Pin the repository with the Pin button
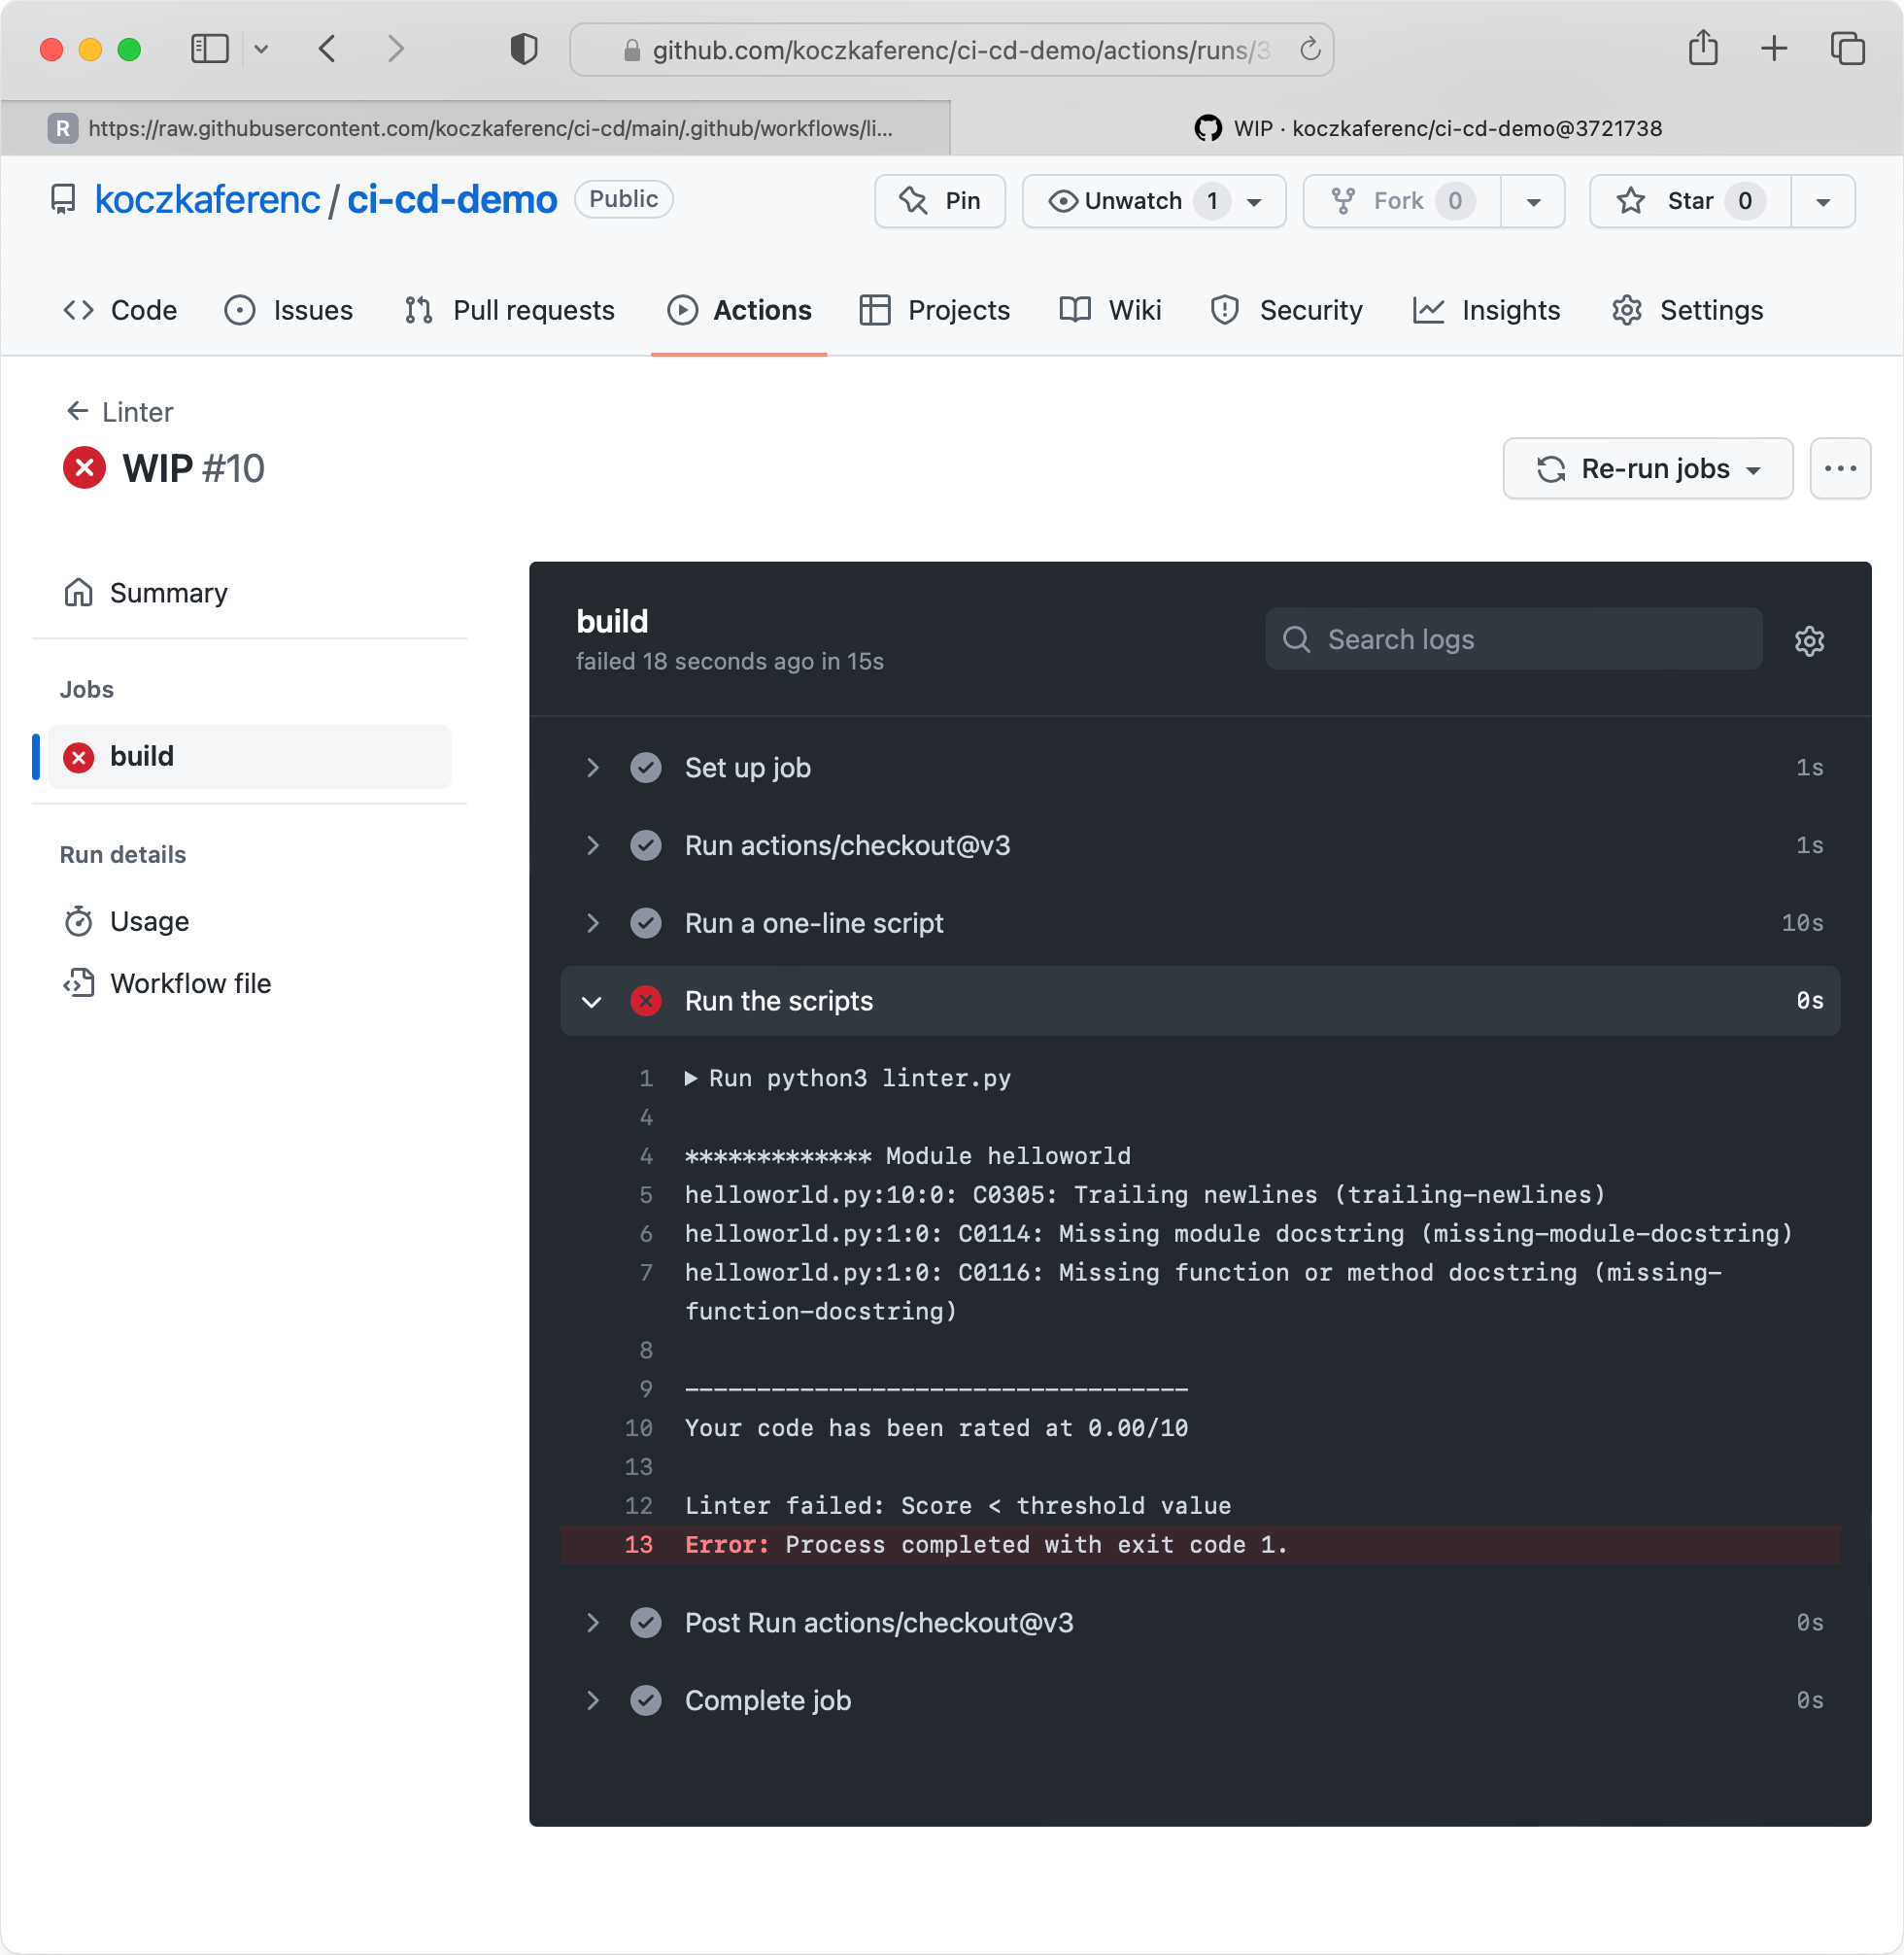This screenshot has height=1955, width=1904. click(x=940, y=201)
